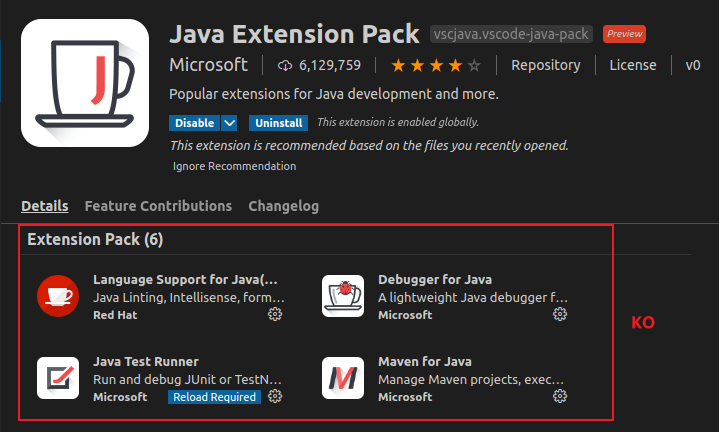Screen dimensions: 719x432
Task: Click the 'Run and debug JUnit' description
Action: pos(187,380)
